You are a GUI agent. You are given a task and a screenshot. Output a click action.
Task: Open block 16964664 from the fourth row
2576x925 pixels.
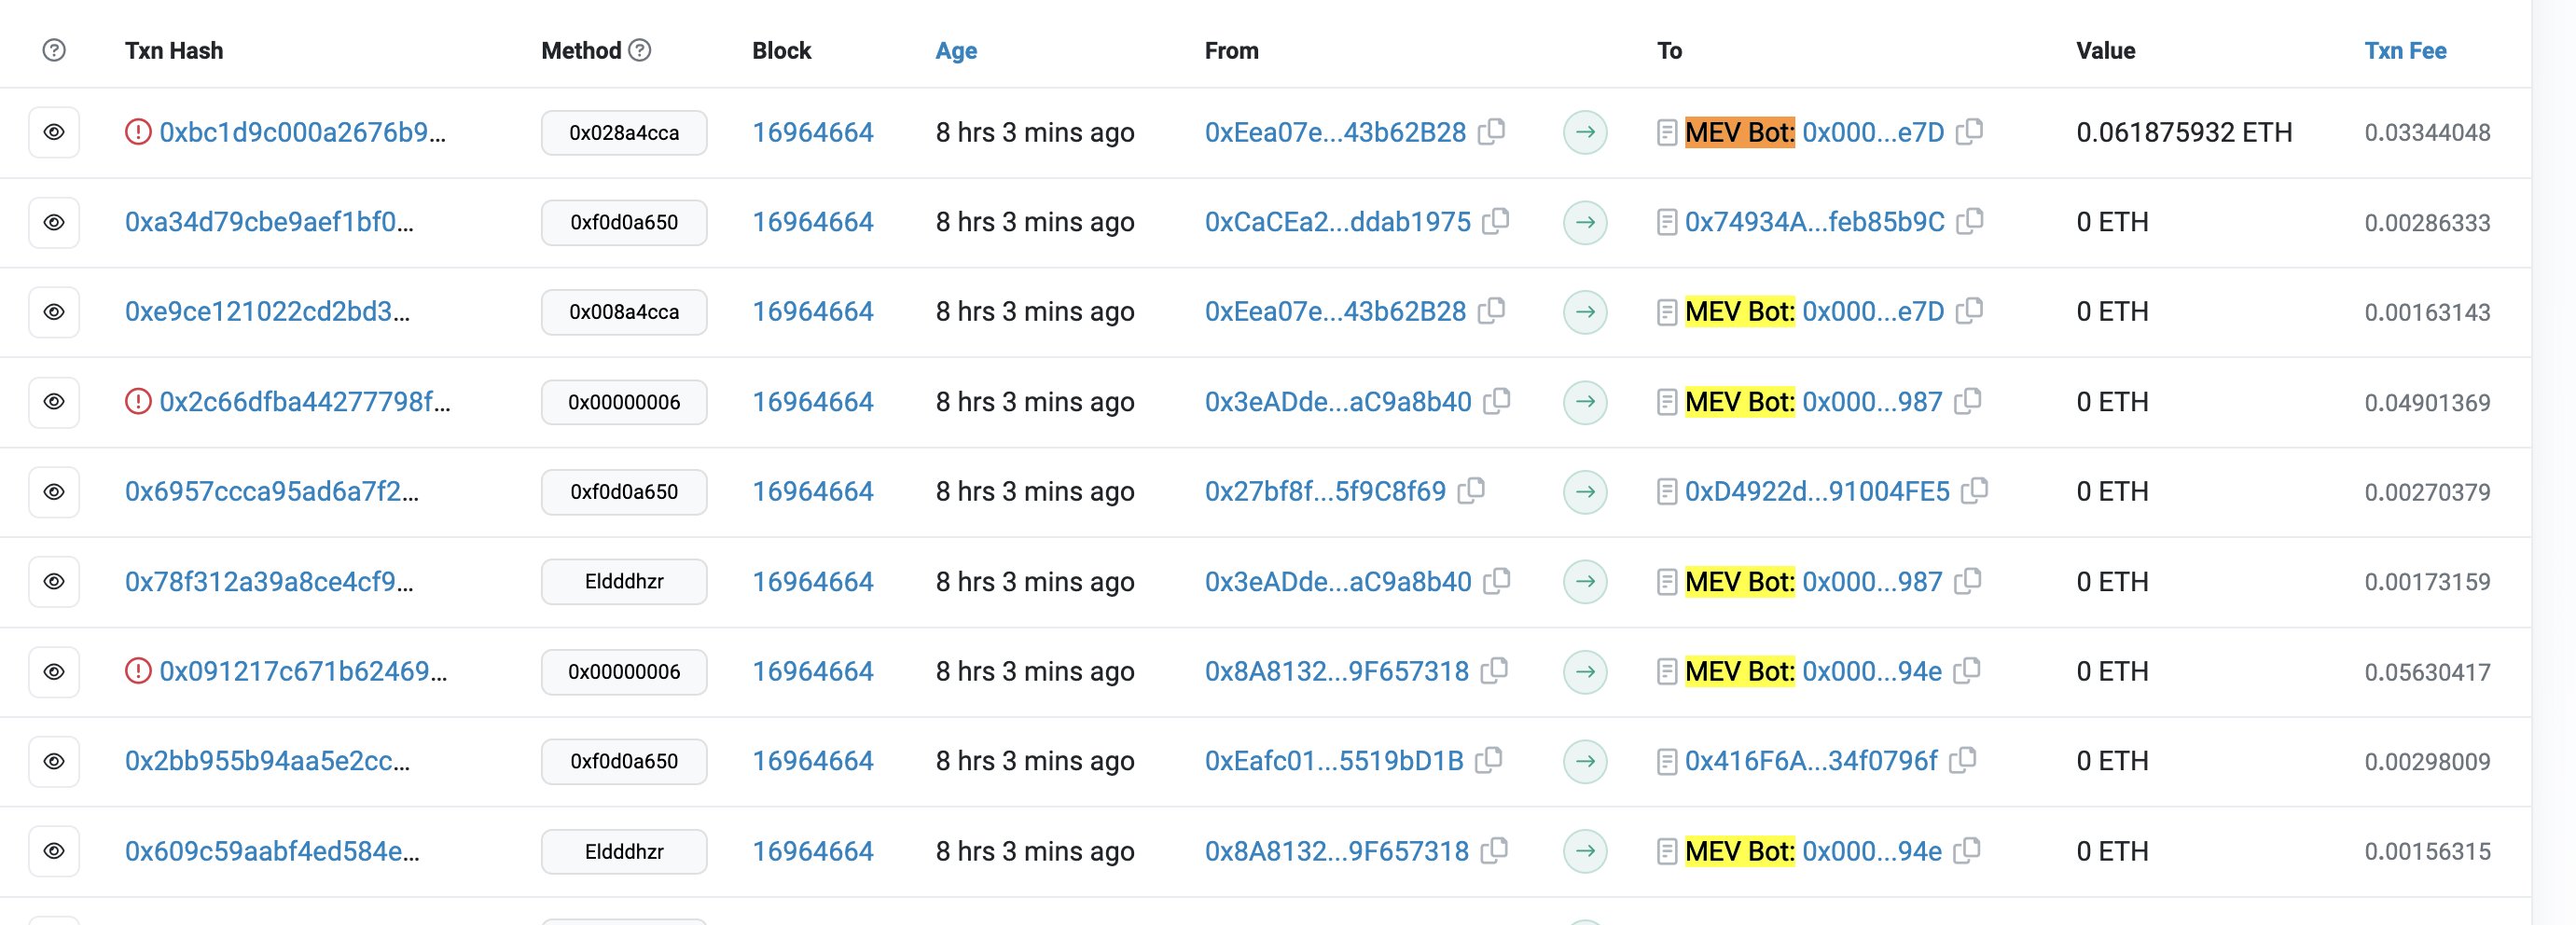point(813,401)
